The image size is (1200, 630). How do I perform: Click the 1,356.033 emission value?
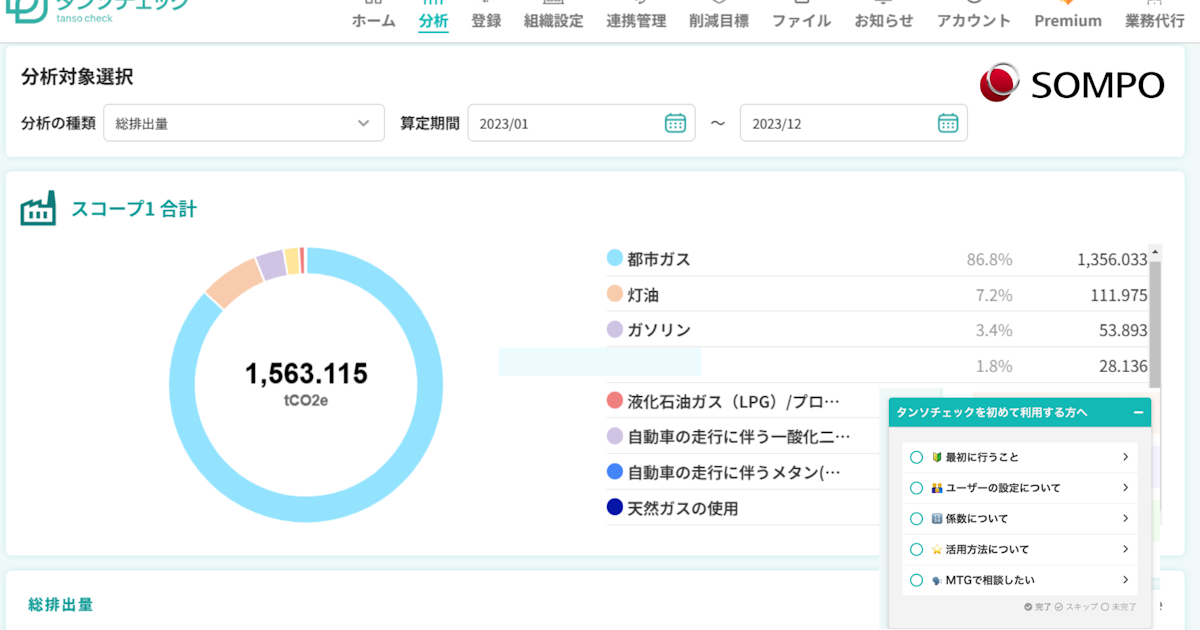point(1112,259)
